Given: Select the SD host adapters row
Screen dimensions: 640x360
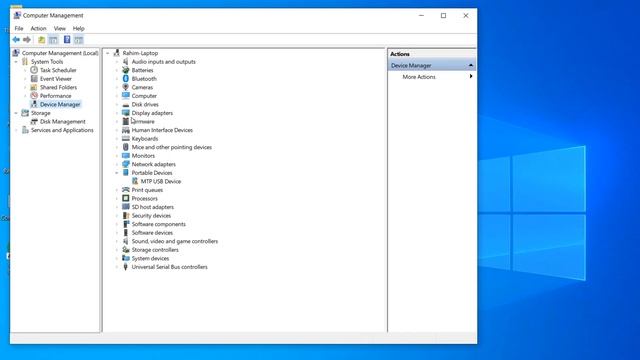Looking at the screenshot, I should click(152, 207).
